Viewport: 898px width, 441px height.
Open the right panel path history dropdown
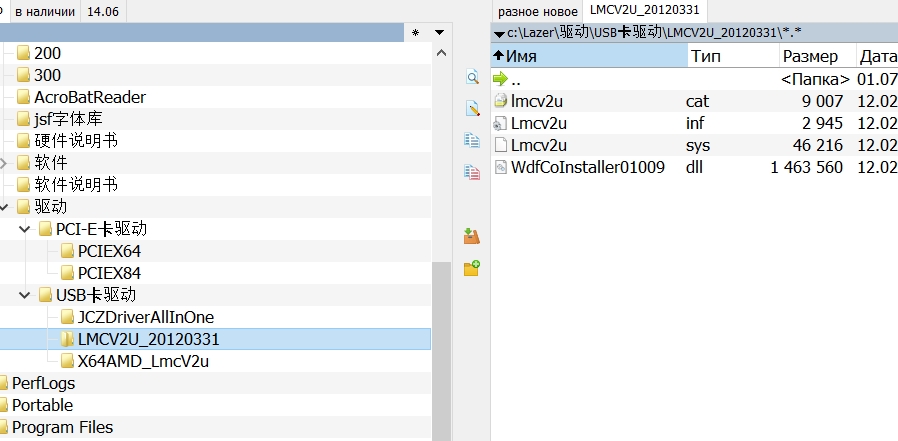(500, 33)
